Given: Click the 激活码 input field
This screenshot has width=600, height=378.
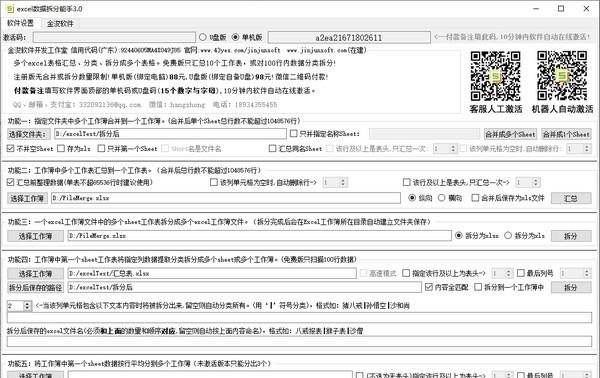Looking at the screenshot, I should pos(114,37).
